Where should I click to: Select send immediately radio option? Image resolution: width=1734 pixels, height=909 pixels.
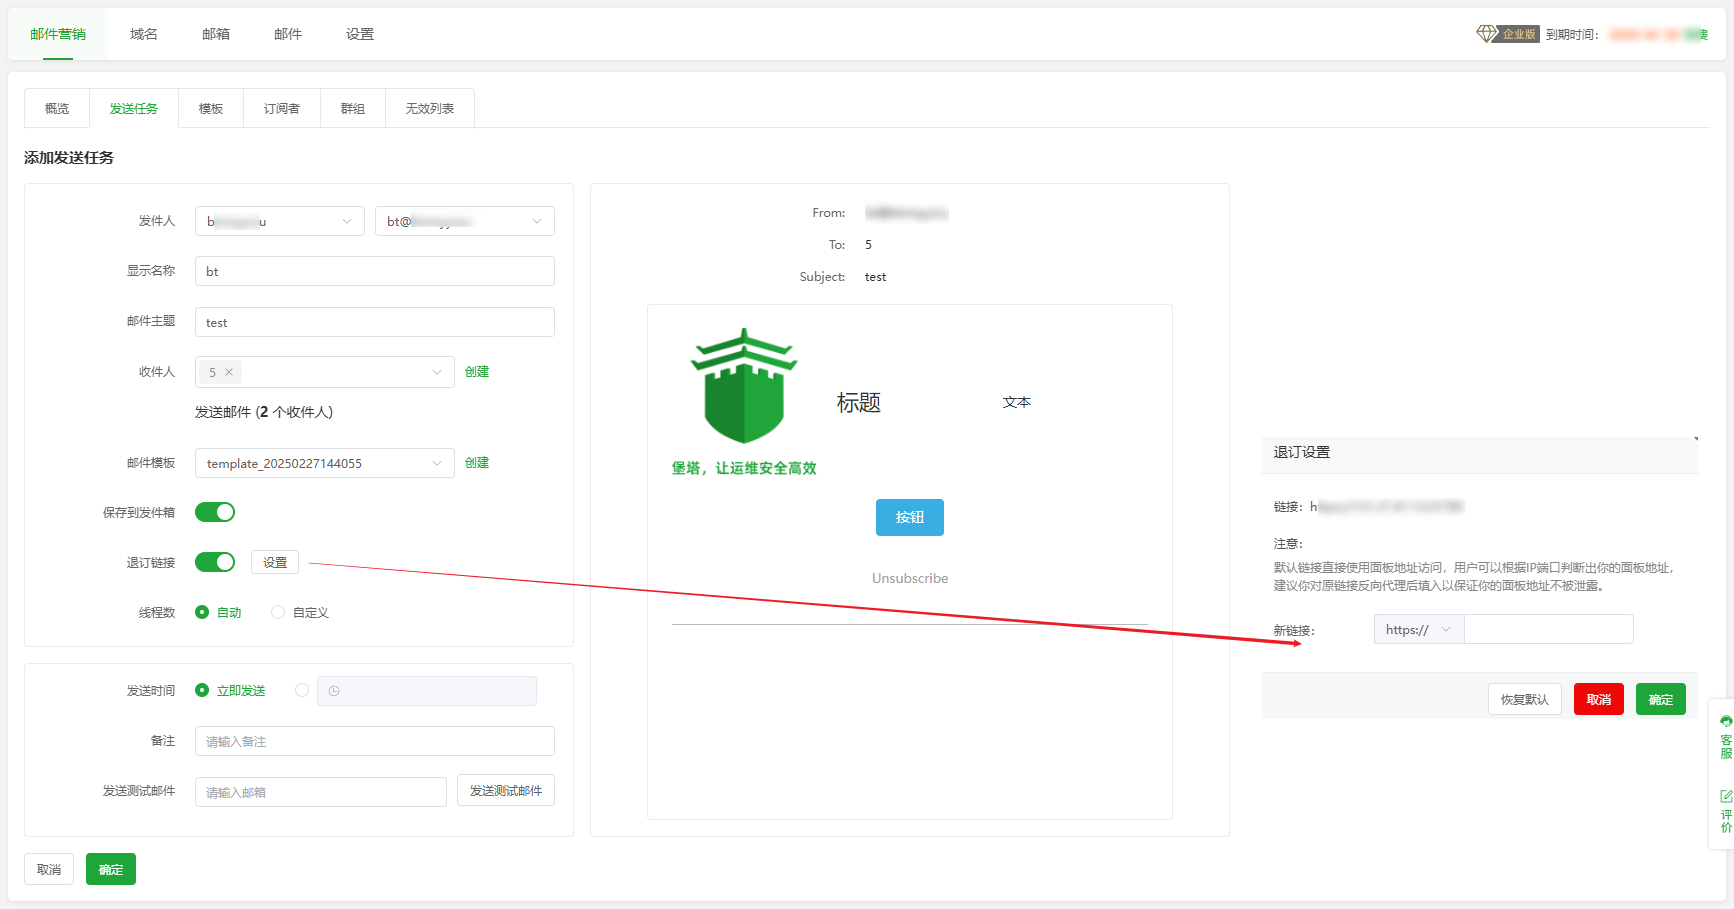pos(202,690)
